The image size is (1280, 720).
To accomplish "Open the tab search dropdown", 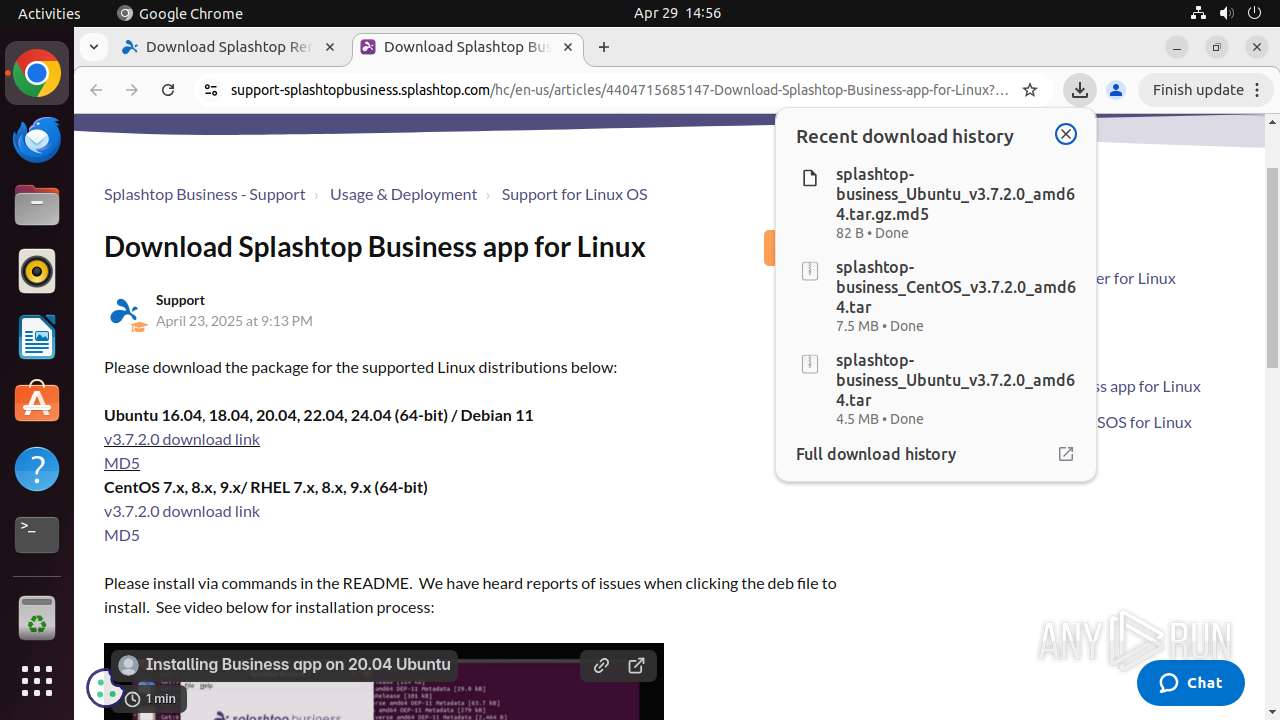I will click(x=93, y=47).
